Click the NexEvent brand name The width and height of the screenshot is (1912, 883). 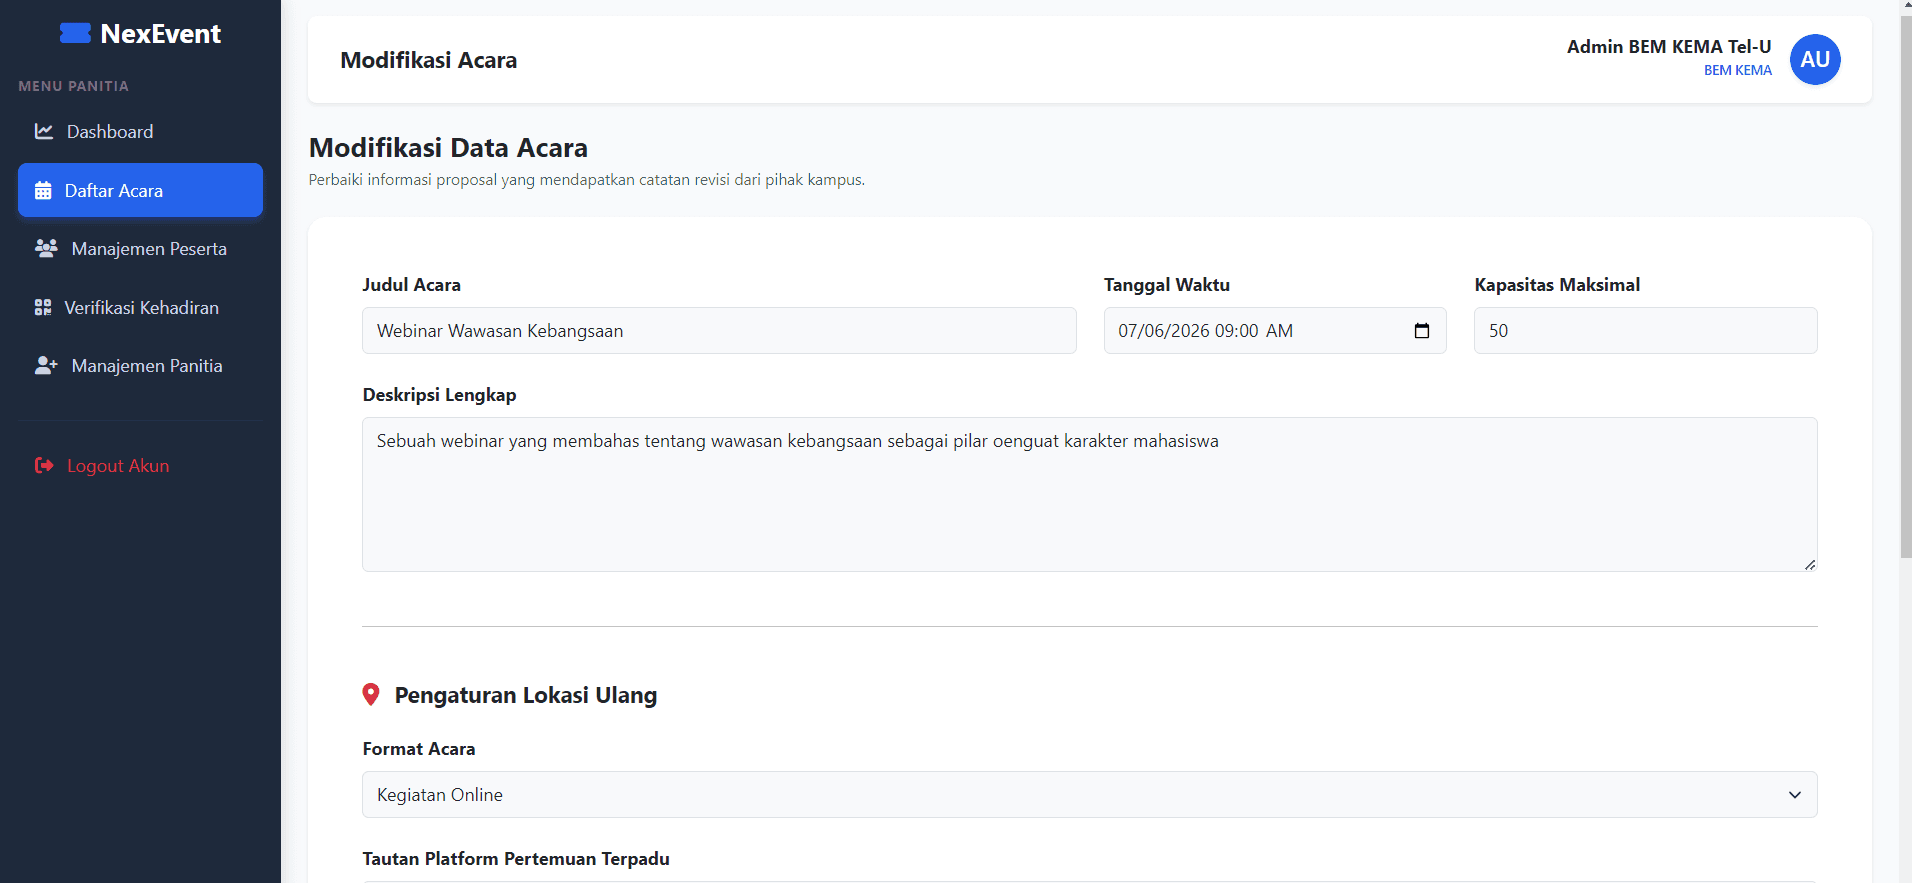pos(161,34)
